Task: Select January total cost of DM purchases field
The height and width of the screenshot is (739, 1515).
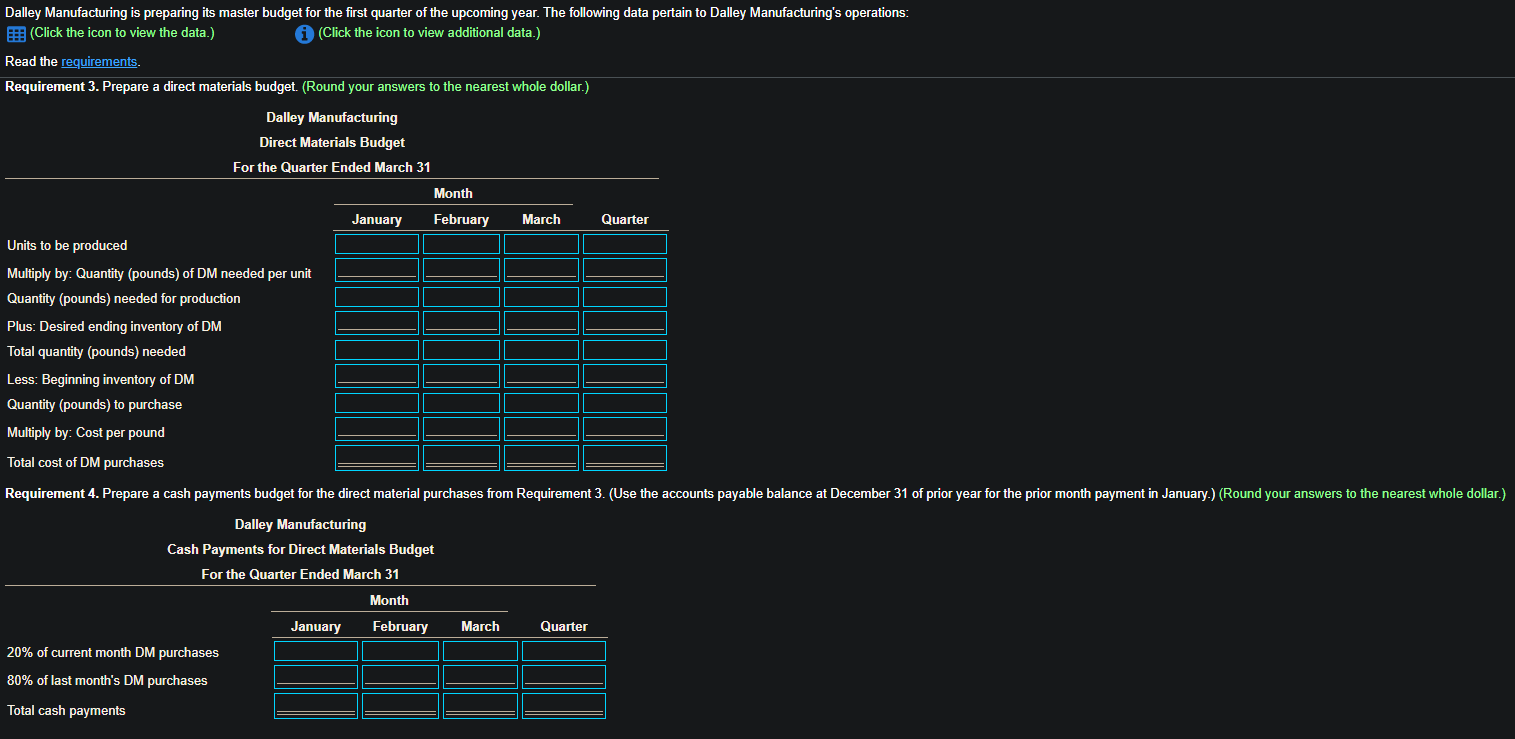Action: pyautogui.click(x=377, y=458)
